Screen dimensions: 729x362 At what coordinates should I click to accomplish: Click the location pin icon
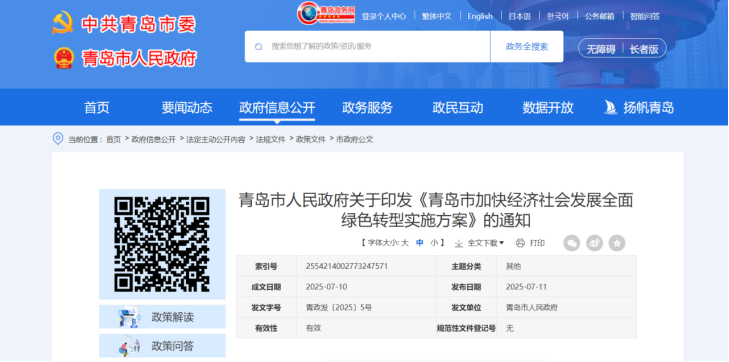[x=58, y=139]
